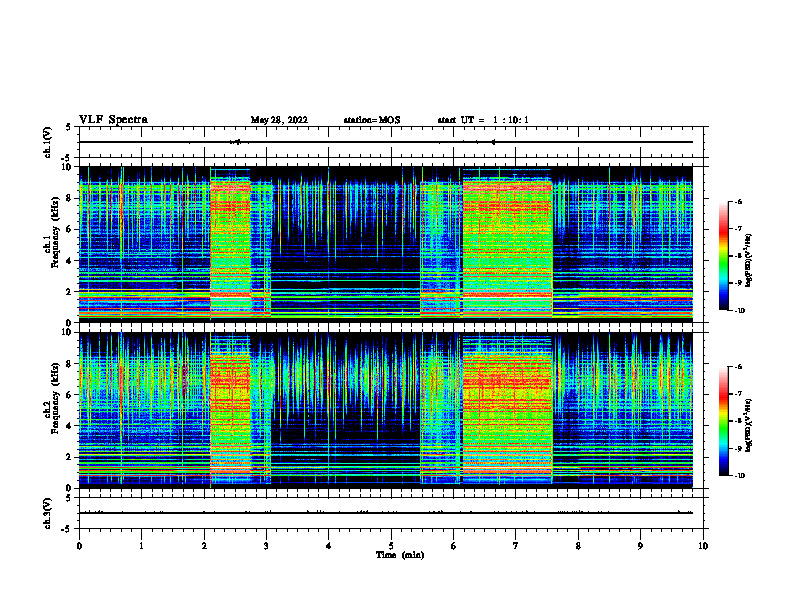Click the 'start UT = 1:10:1' text

[483, 120]
